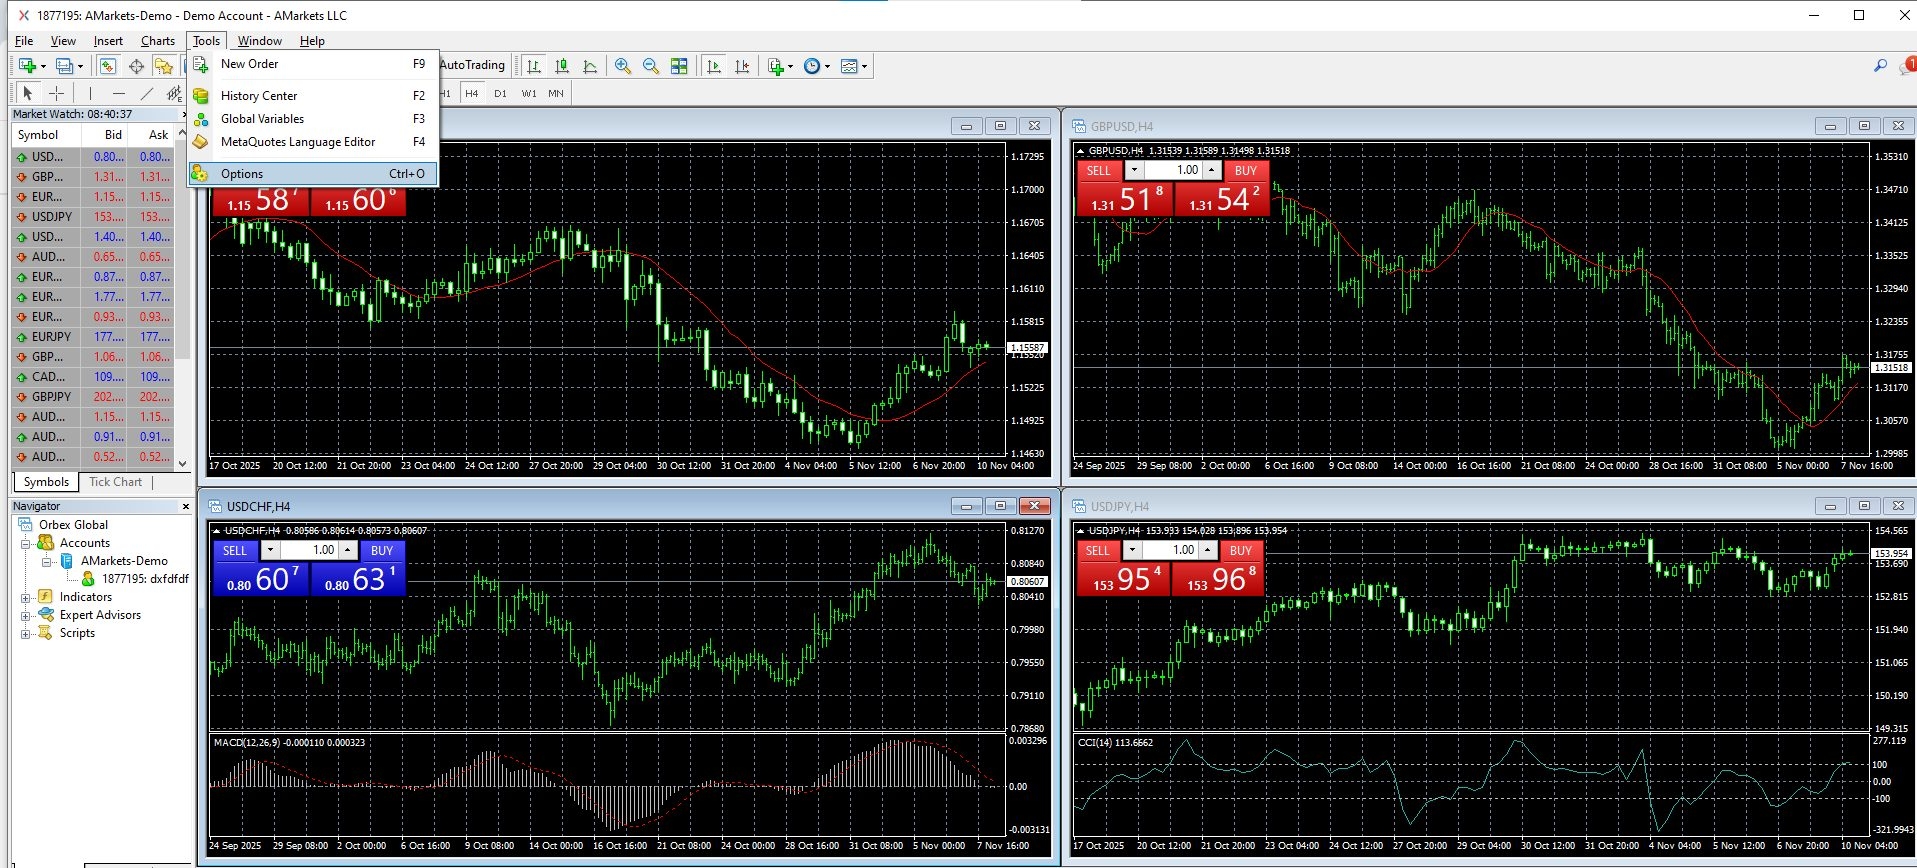Open volume dropdown on GBPUSD chart
Viewport: 1917px width, 868px height.
click(1134, 170)
